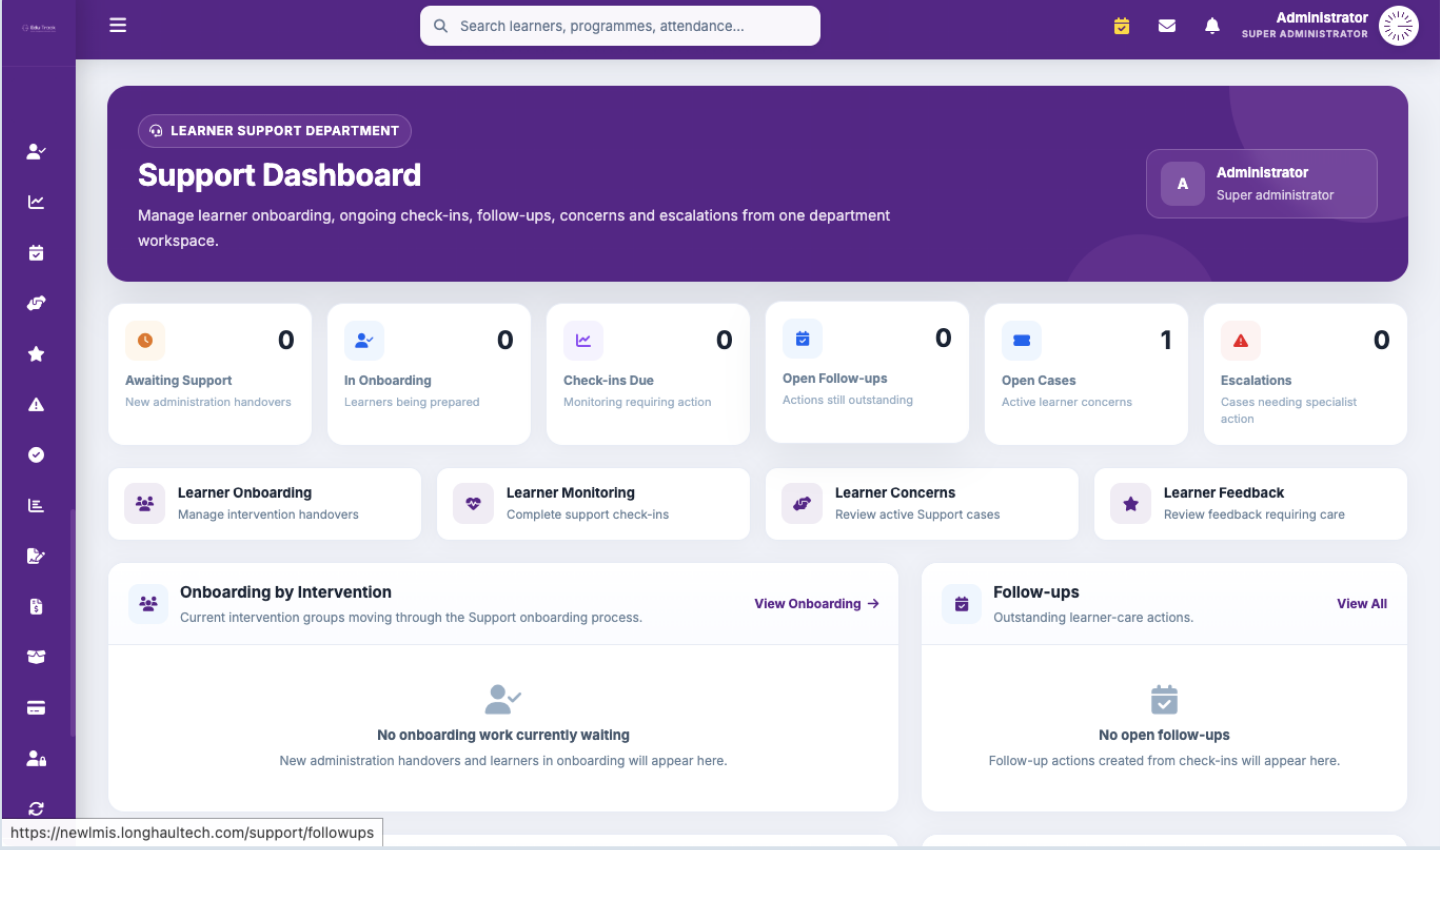Open the Administrator profile avatar
The height and width of the screenshot is (900, 1440).
pos(1398,26)
